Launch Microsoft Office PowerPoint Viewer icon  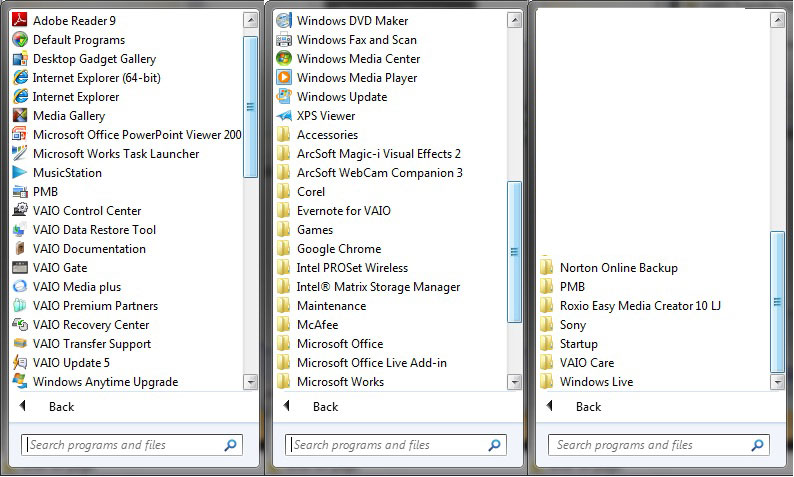point(20,135)
